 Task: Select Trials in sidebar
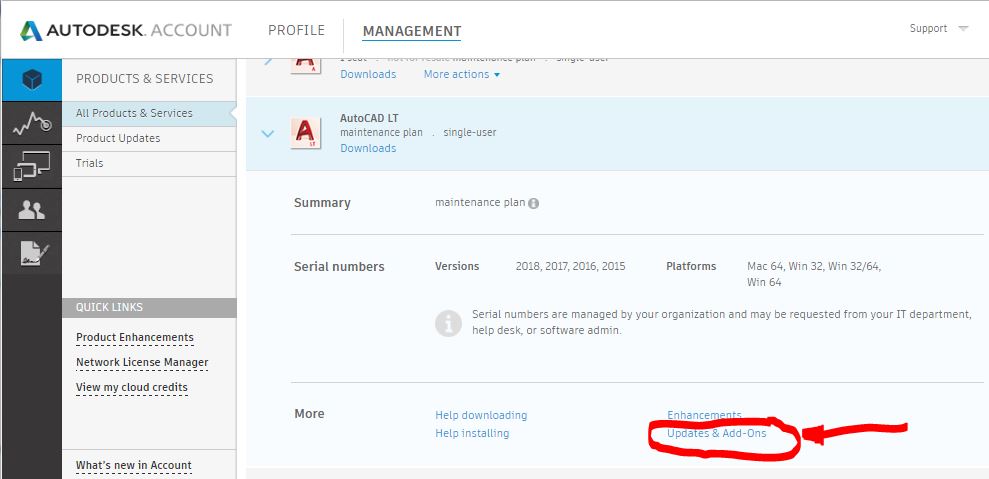pos(149,163)
